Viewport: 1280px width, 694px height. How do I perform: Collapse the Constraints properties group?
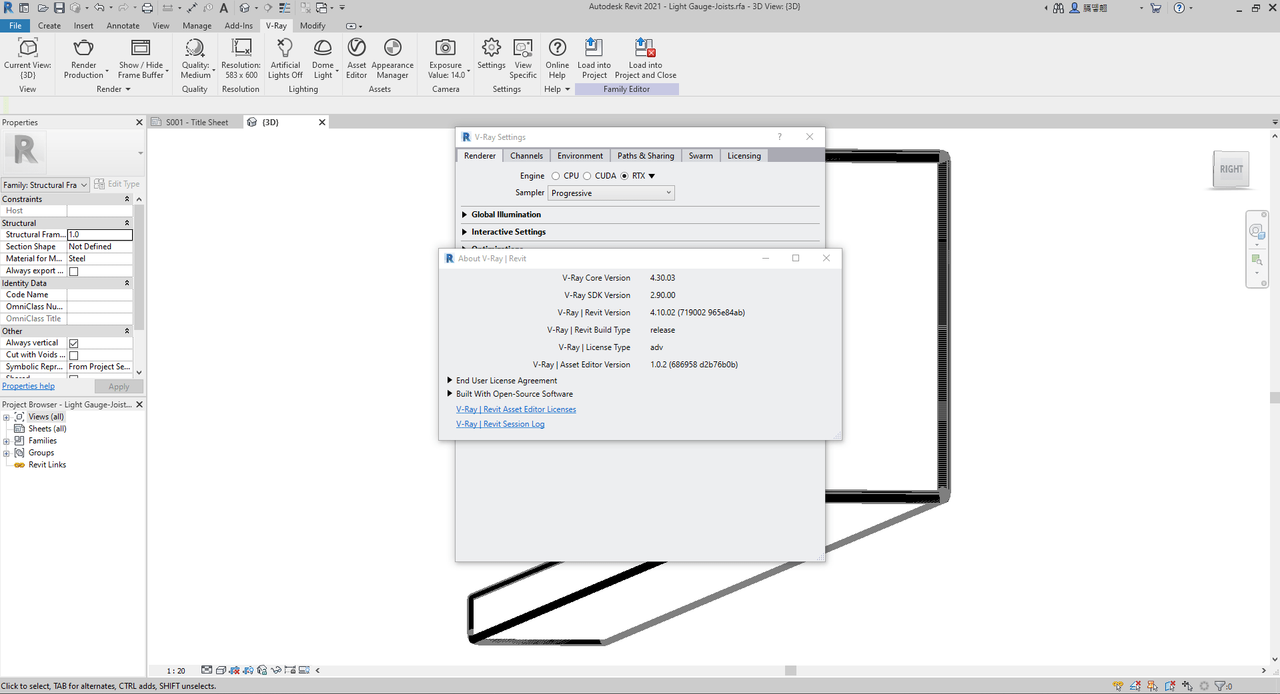127,199
